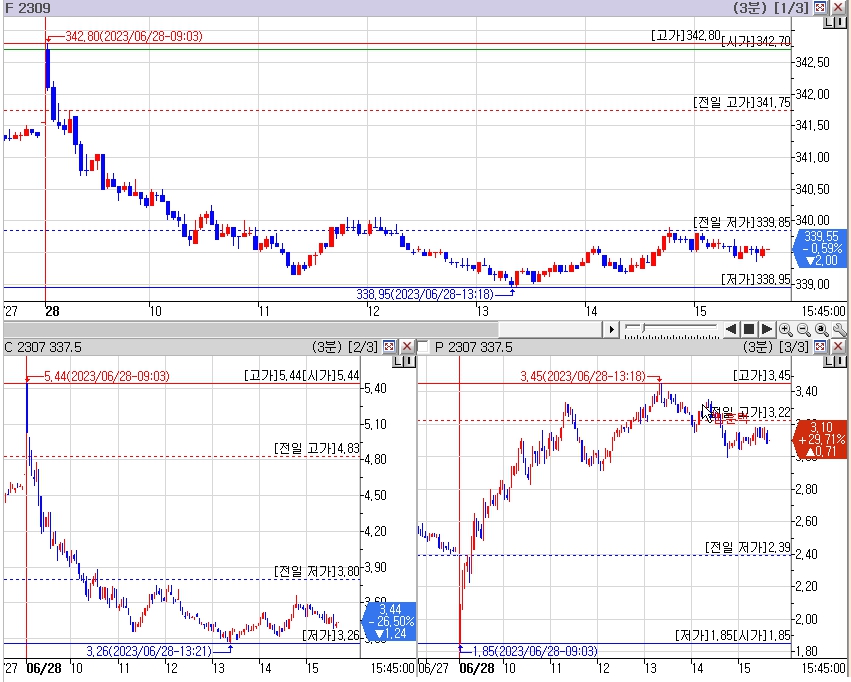This screenshot has width=851, height=682.
Task: Click the chart zoom-out magnifier icon
Action: point(804,329)
